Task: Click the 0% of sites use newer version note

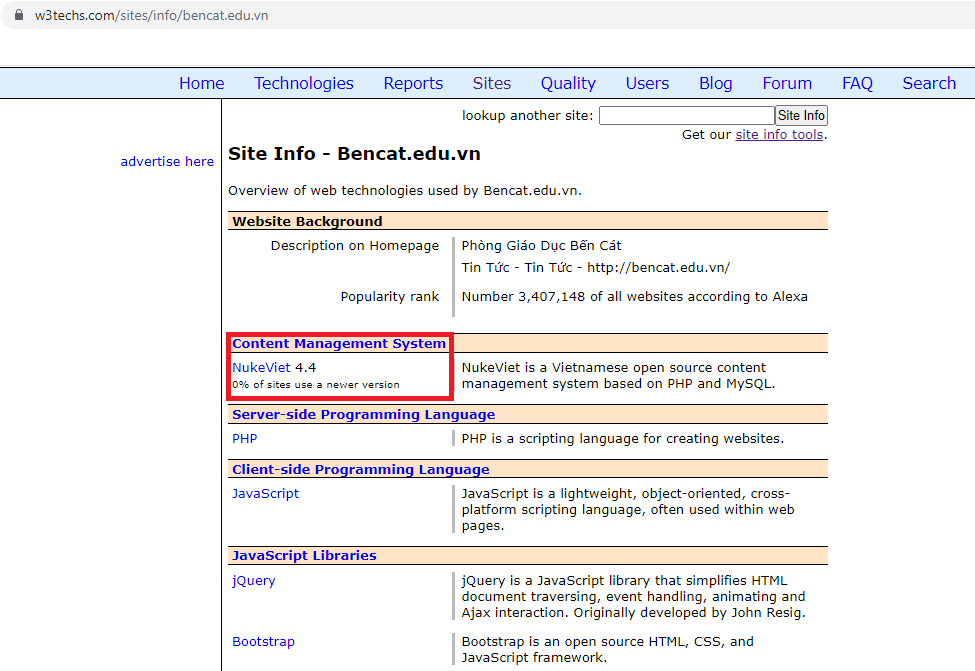Action: [x=316, y=385]
